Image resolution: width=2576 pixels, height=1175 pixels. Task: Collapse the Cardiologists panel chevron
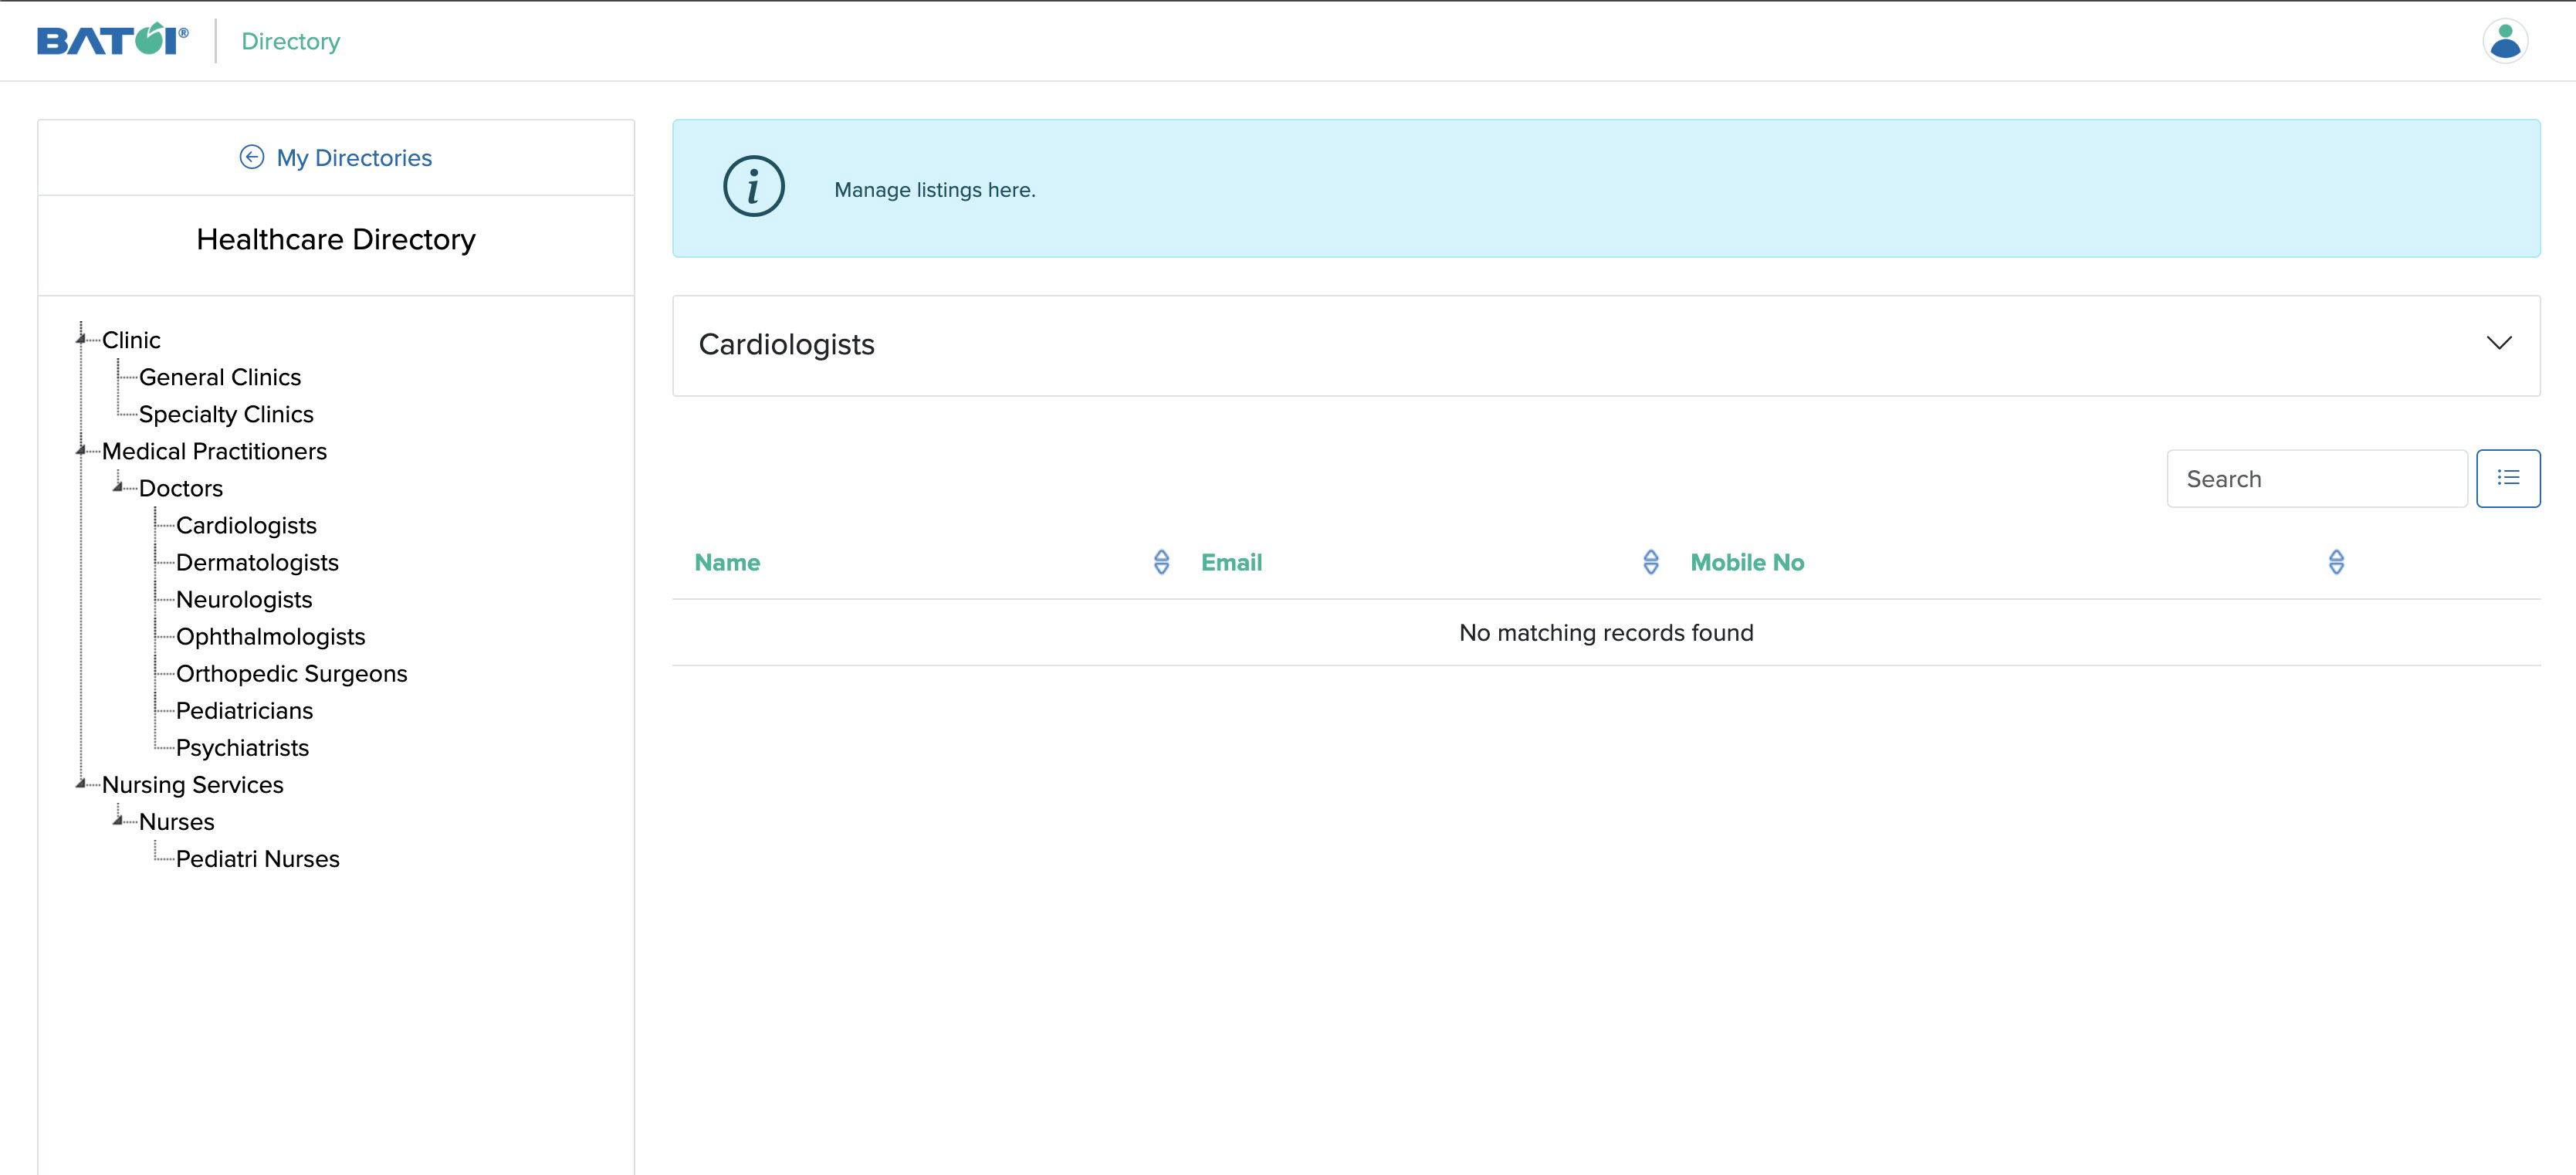pos(2500,343)
